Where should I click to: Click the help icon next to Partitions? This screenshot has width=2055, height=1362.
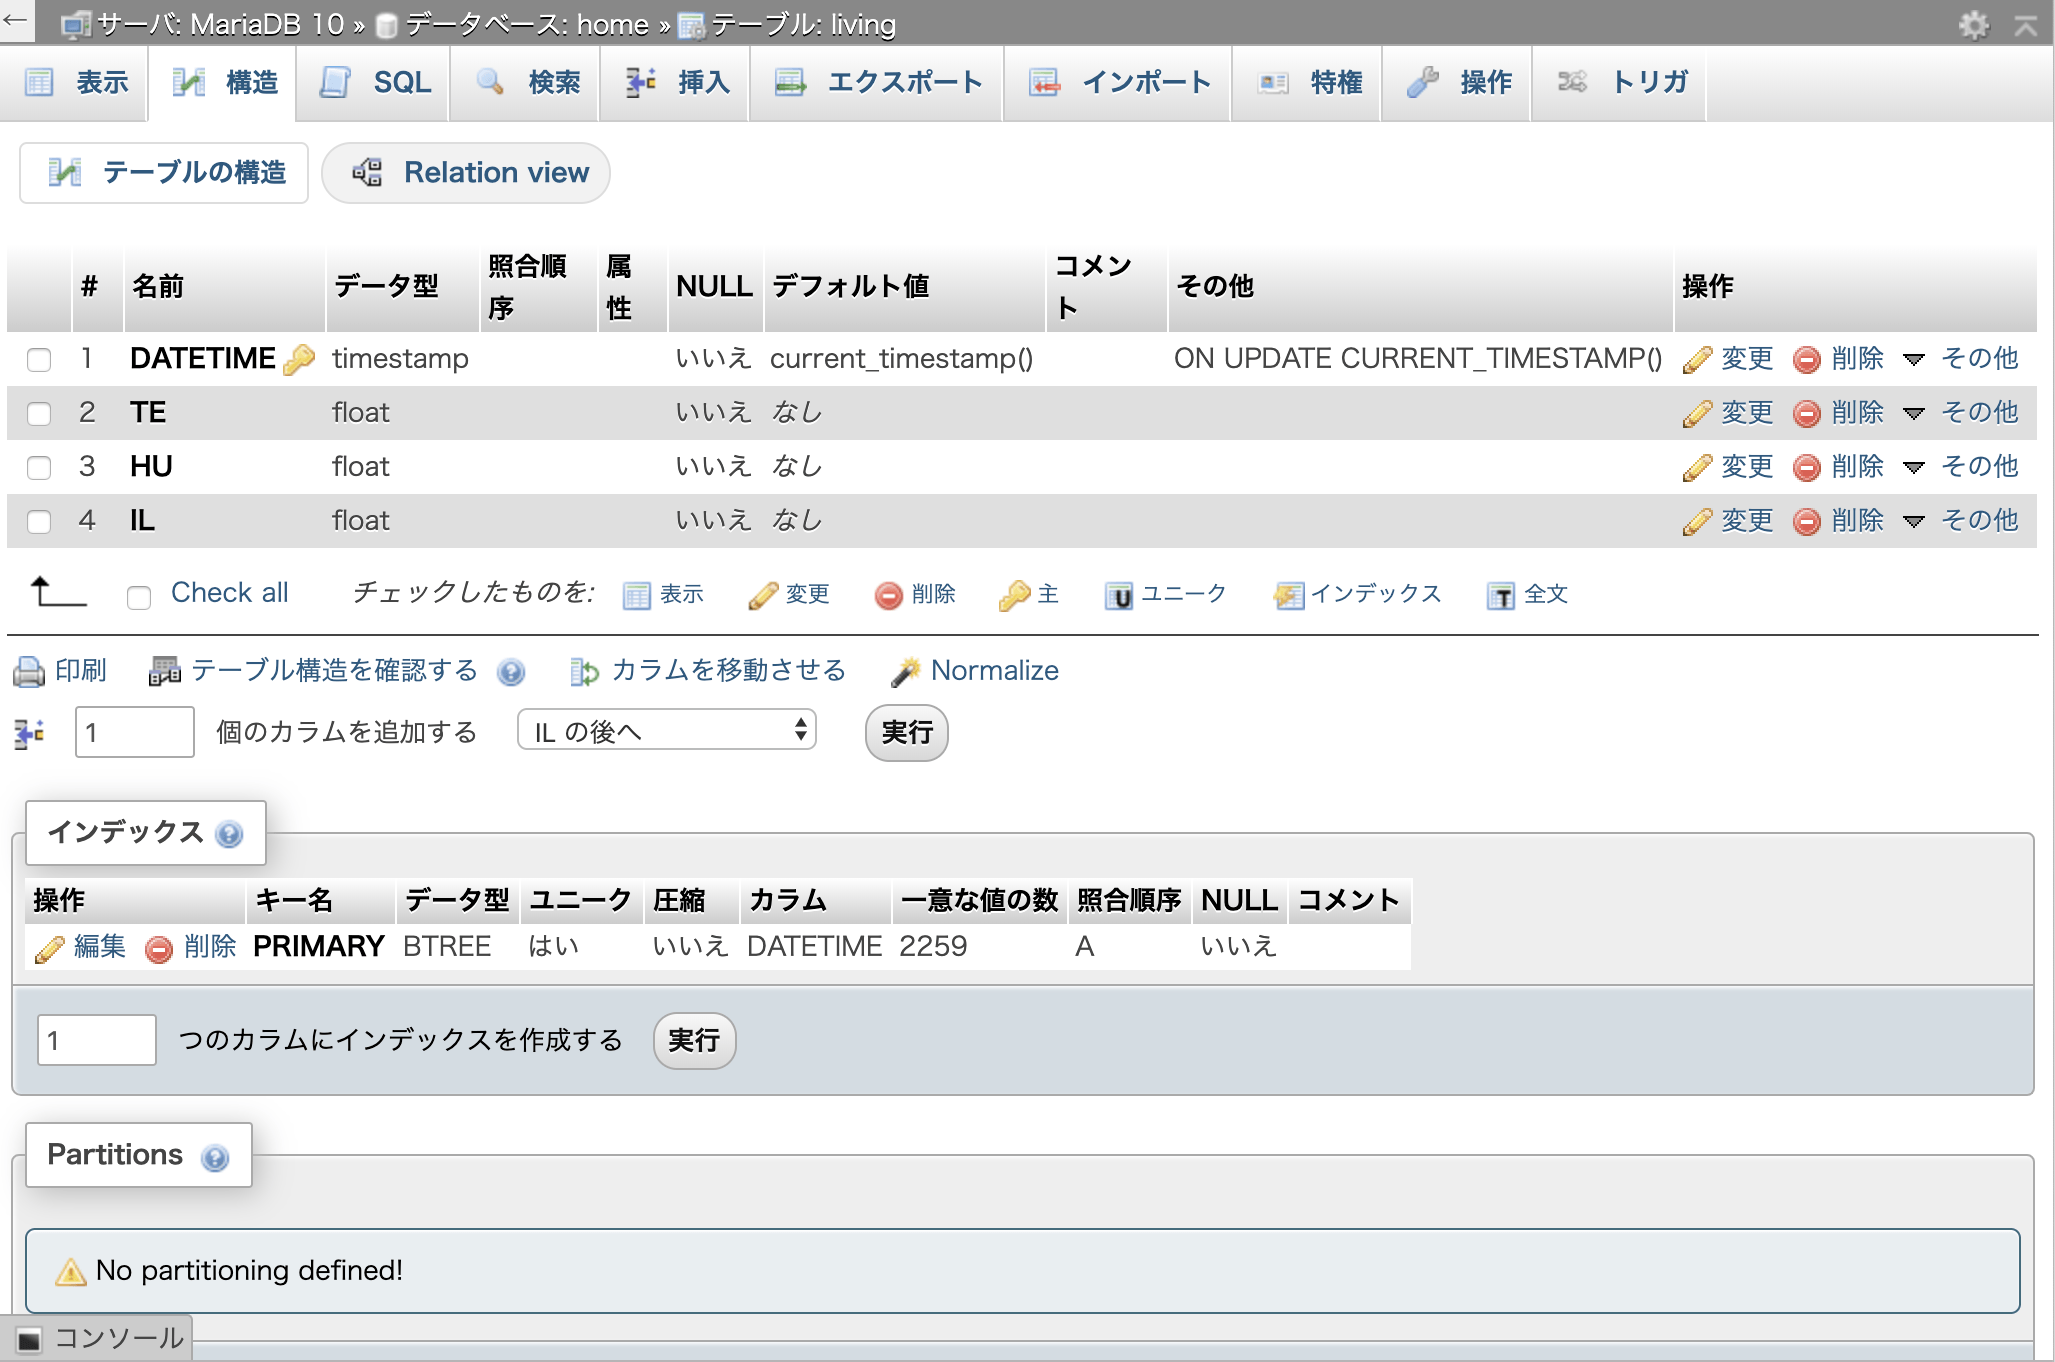point(215,1157)
